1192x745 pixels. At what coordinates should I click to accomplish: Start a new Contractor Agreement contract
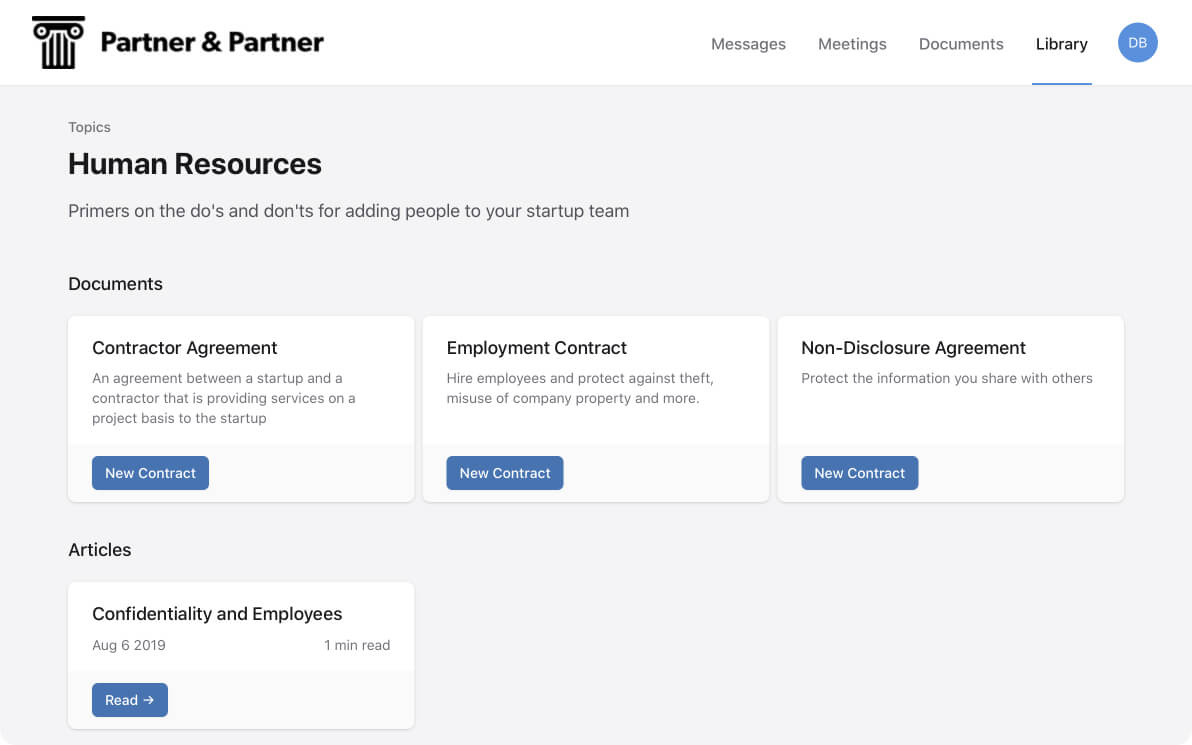(x=150, y=472)
